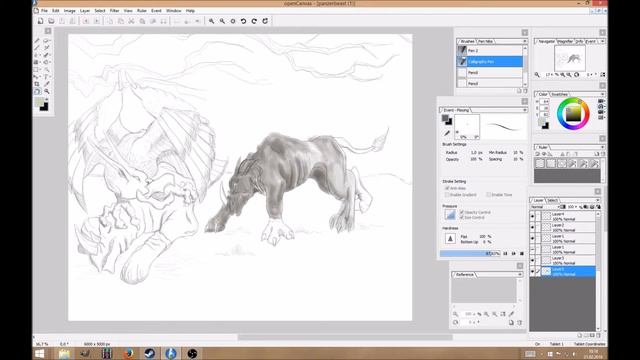Open the Event panel options arrow
This screenshot has width=640, height=360.
(524, 110)
